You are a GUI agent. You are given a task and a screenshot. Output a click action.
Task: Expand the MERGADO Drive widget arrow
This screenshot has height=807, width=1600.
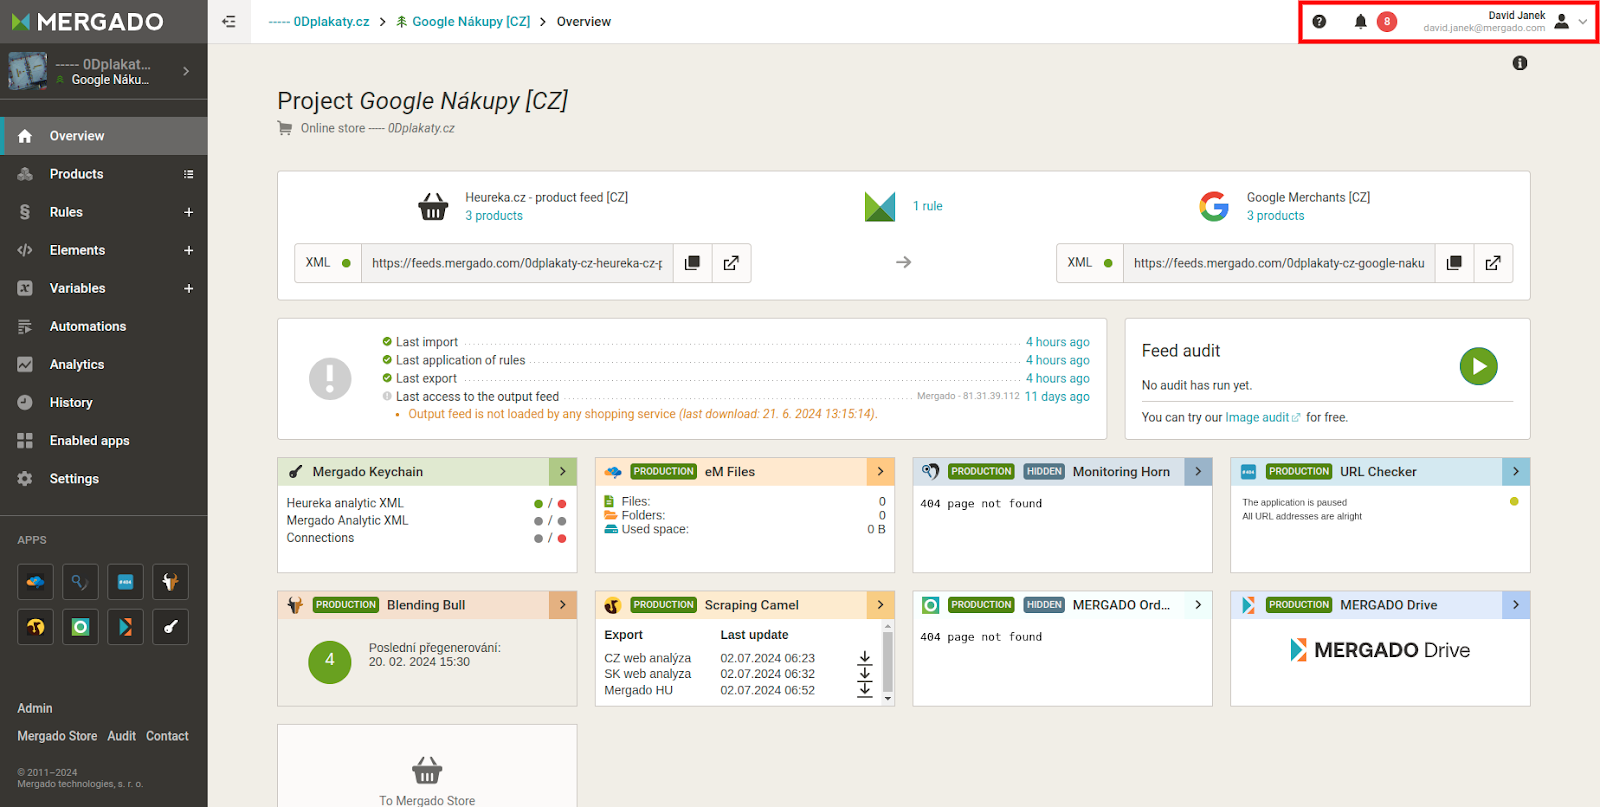point(1516,605)
